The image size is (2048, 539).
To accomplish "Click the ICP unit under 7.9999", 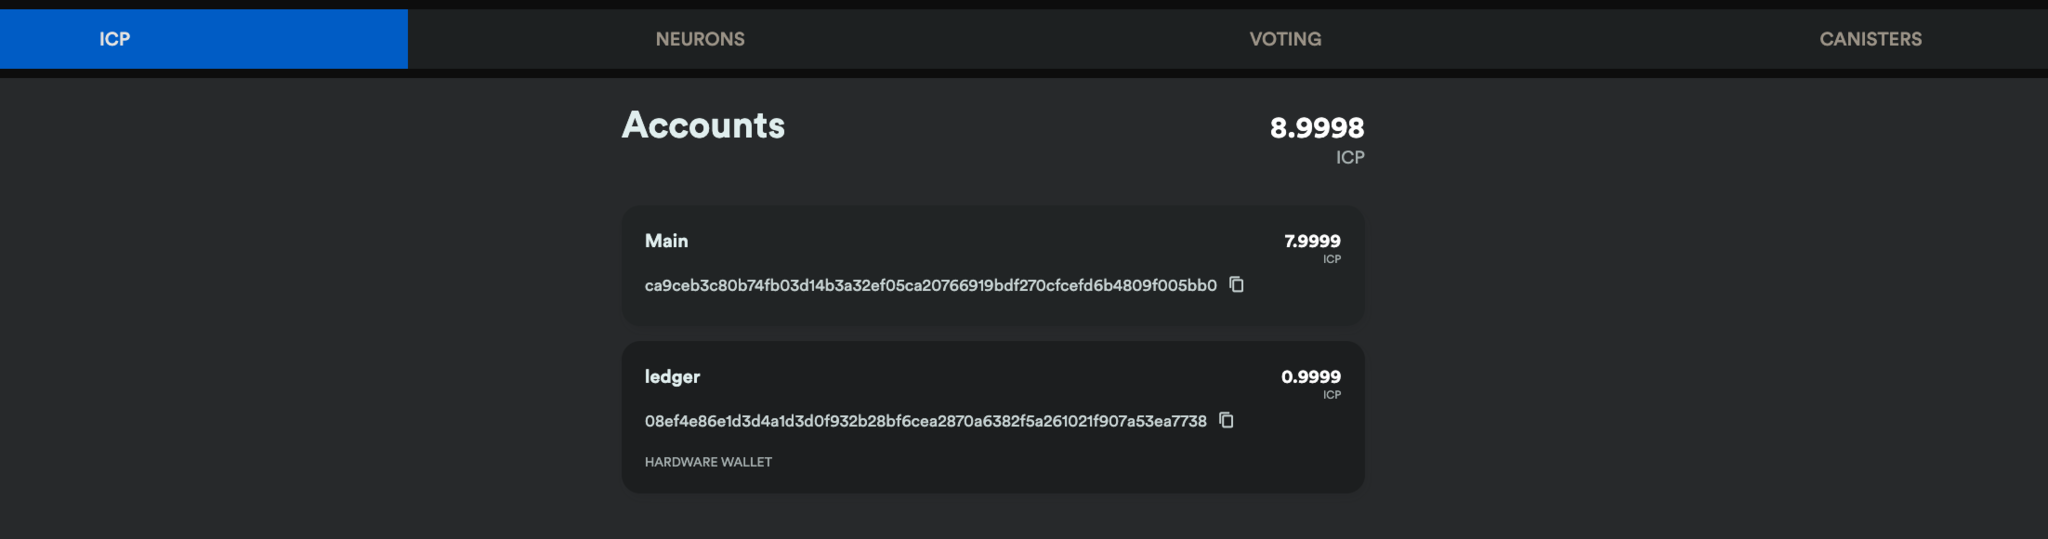I will click(x=1332, y=260).
